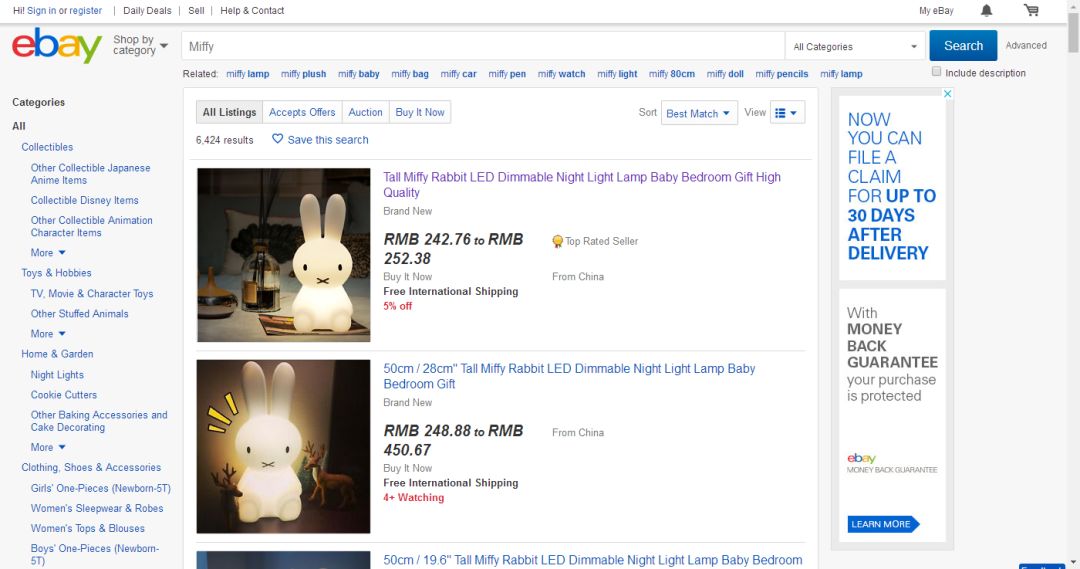Viewport: 1080px width, 569px height.
Task: Open the View options dropdown arrow
Action: pyautogui.click(x=793, y=113)
